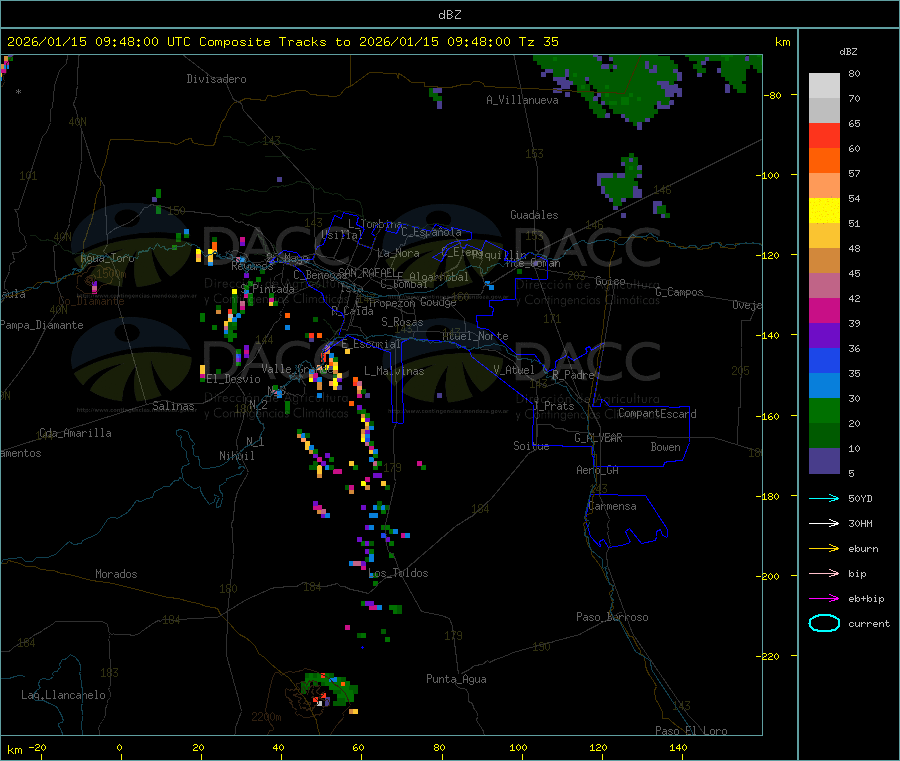Click the 'Los_Toldos' map label
Screen dimensions: 900x761
pos(398,573)
